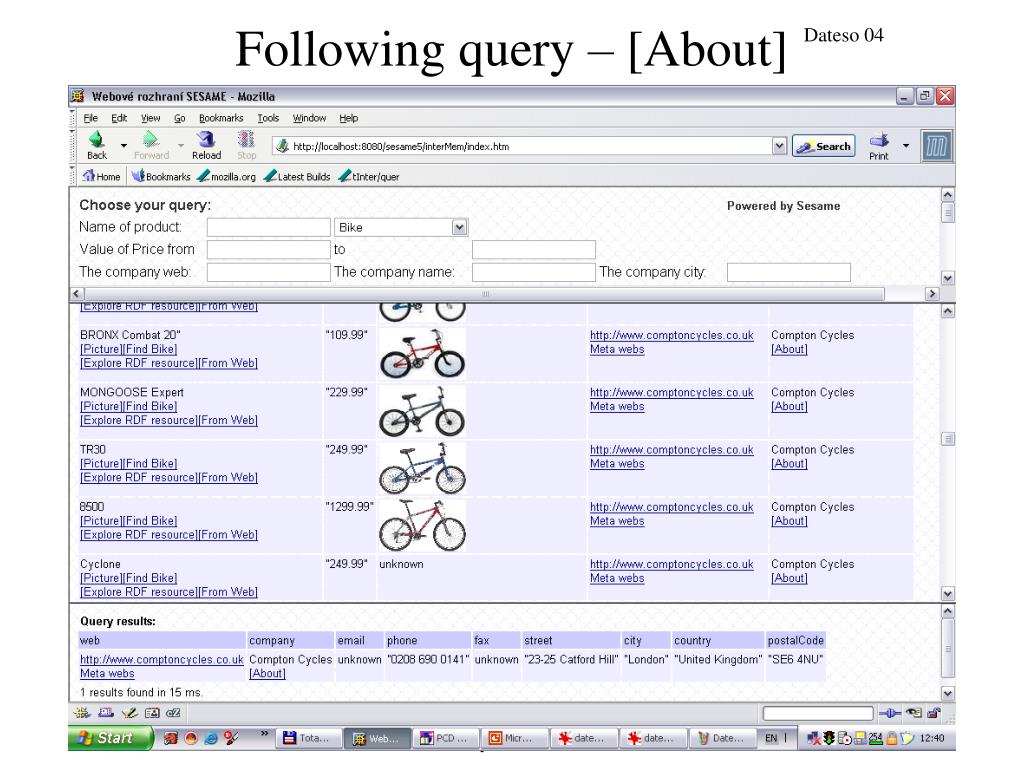Click the Reload page icon
The width and height of the screenshot is (1024, 768).
tap(206, 139)
